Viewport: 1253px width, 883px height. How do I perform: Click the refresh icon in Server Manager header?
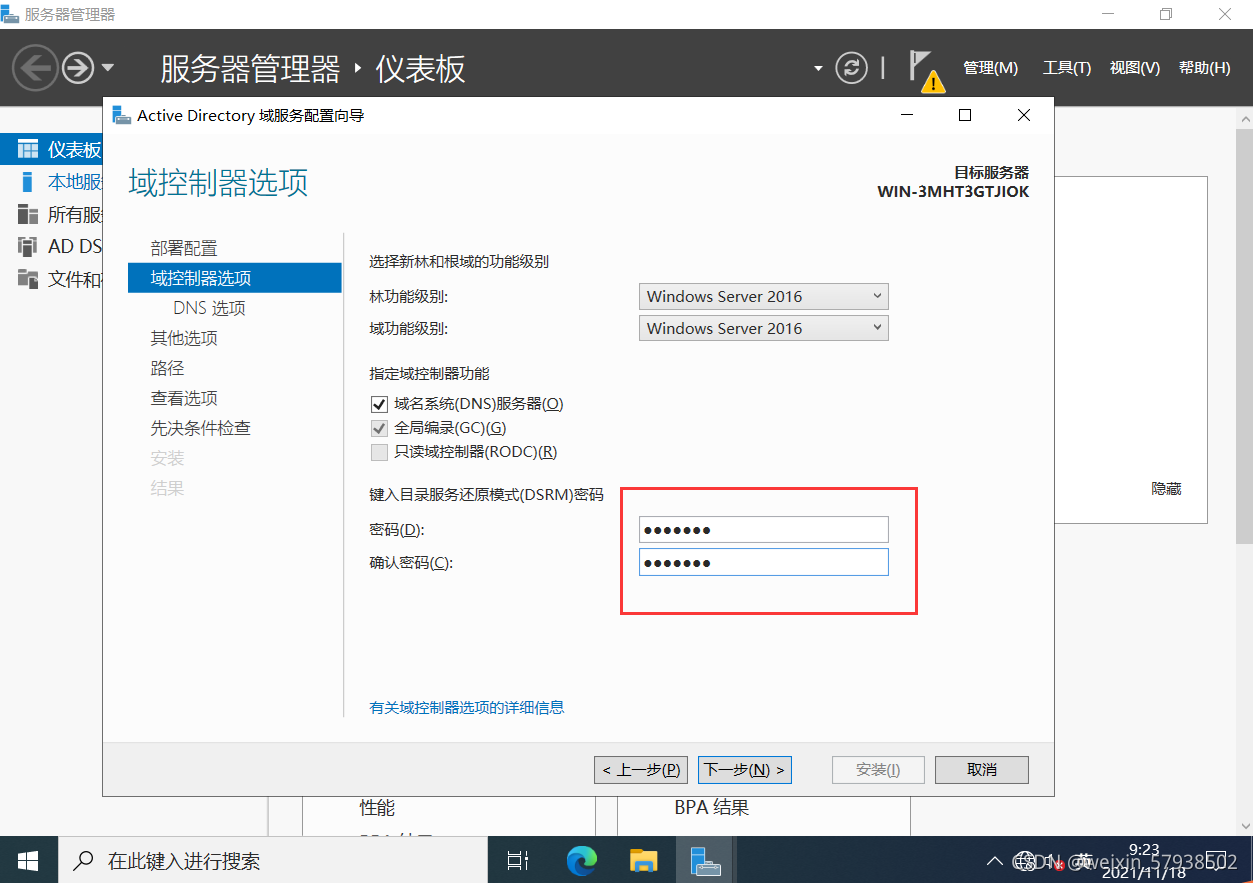tap(852, 68)
